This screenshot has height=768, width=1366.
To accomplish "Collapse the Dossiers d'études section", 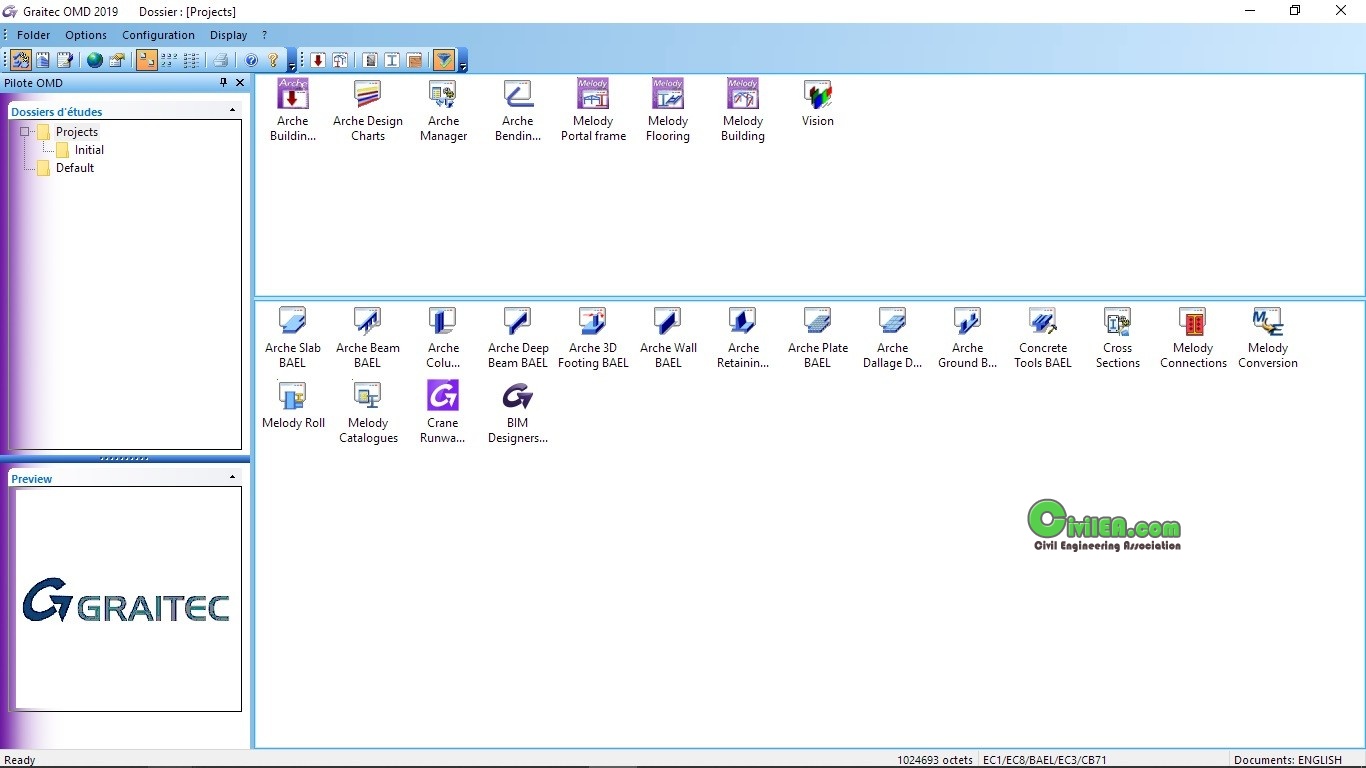I will (x=233, y=111).
